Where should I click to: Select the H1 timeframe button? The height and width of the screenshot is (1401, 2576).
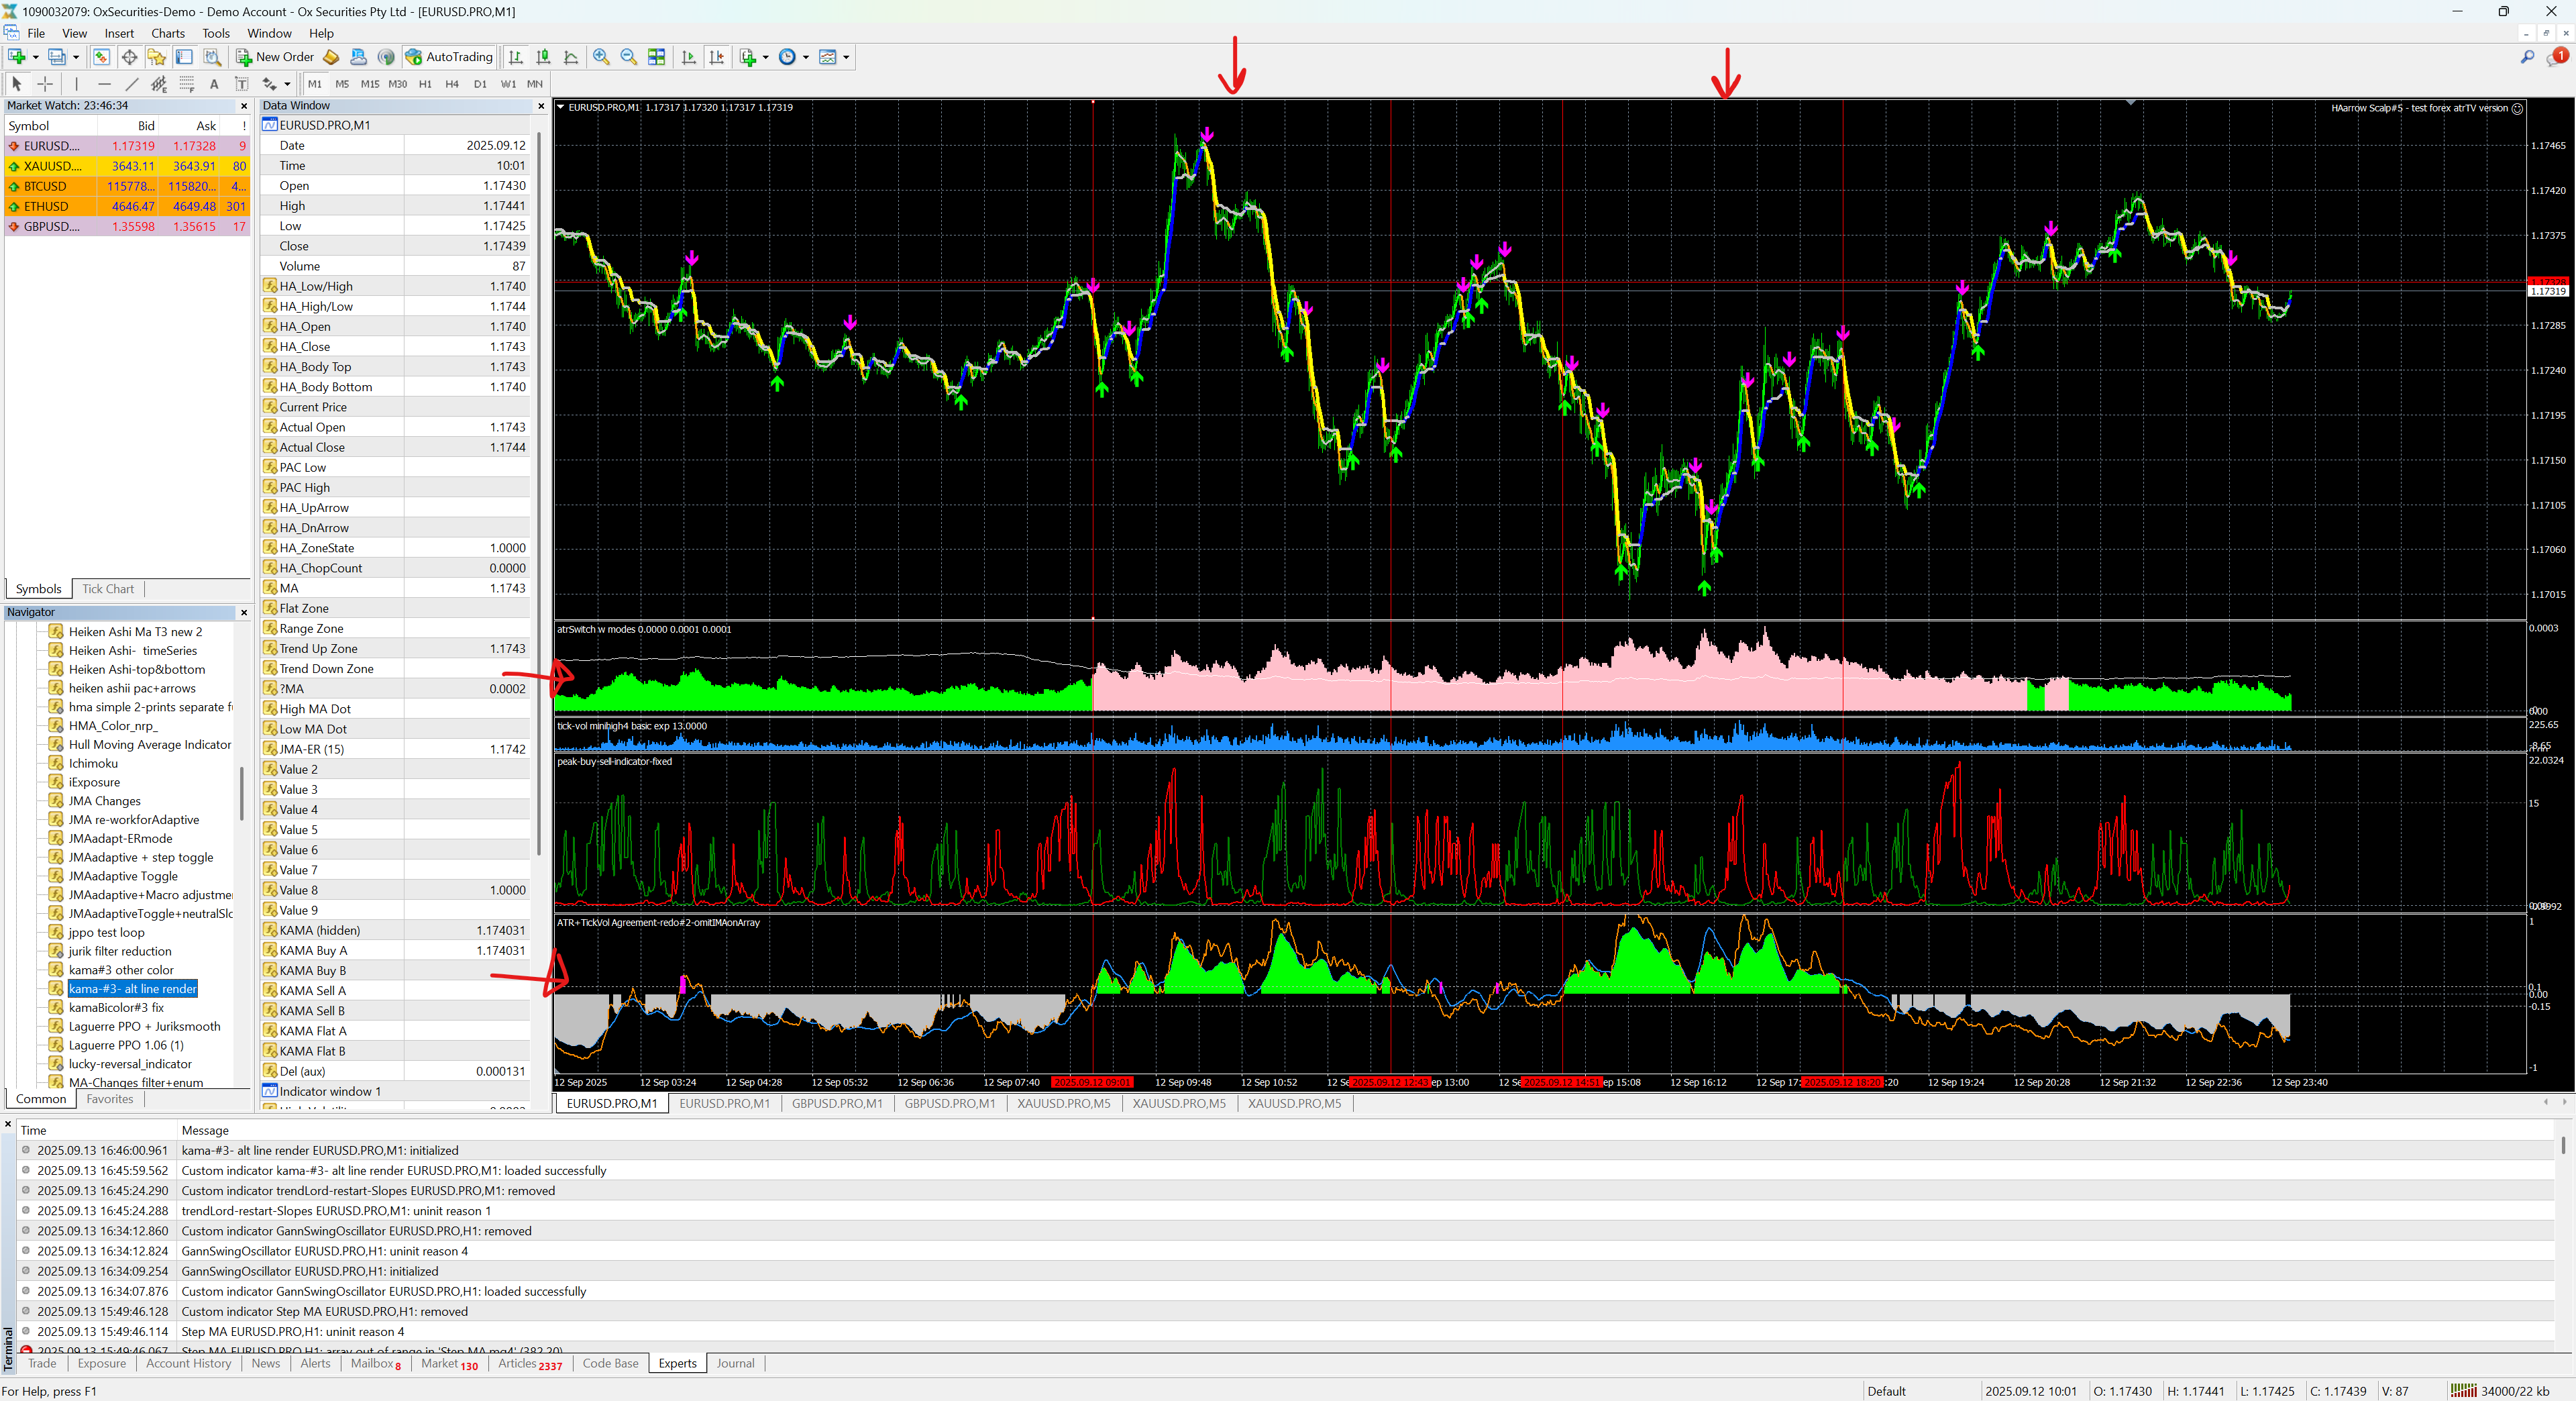tap(425, 84)
